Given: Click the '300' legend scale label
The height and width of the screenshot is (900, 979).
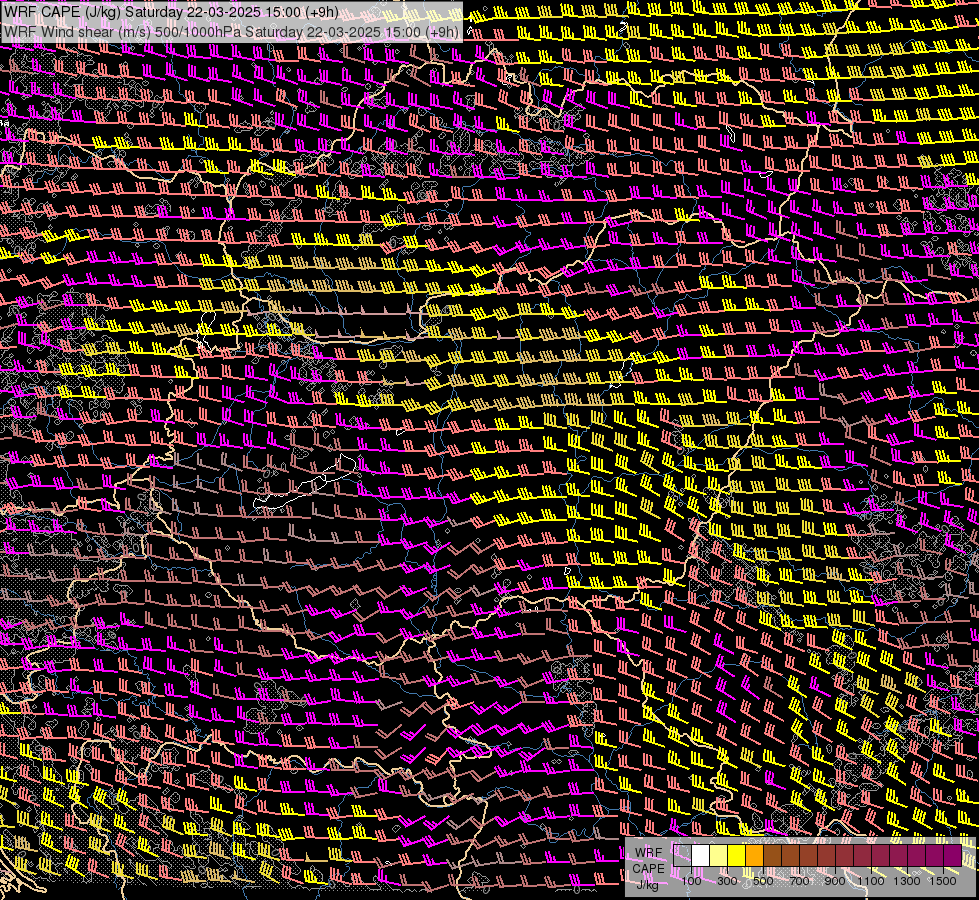Looking at the screenshot, I should [x=727, y=881].
